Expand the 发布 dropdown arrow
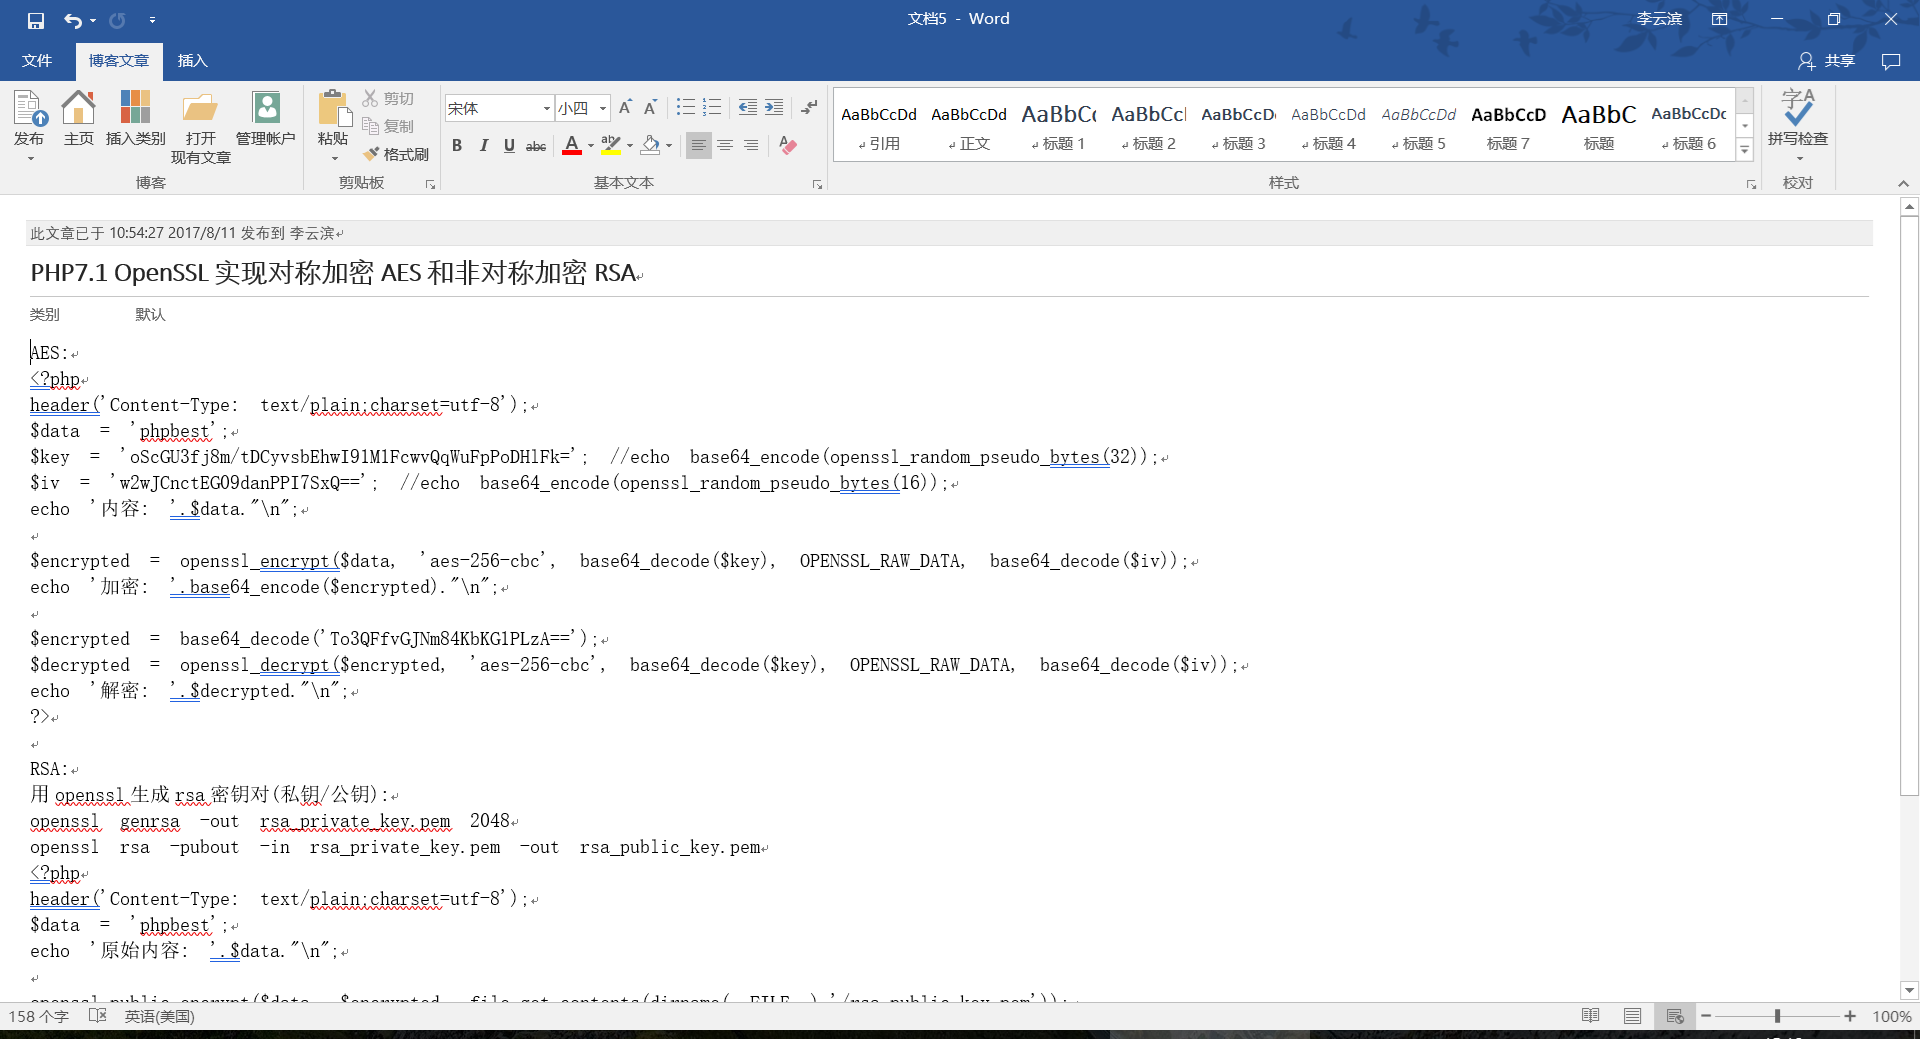The height and width of the screenshot is (1039, 1920). [30, 158]
